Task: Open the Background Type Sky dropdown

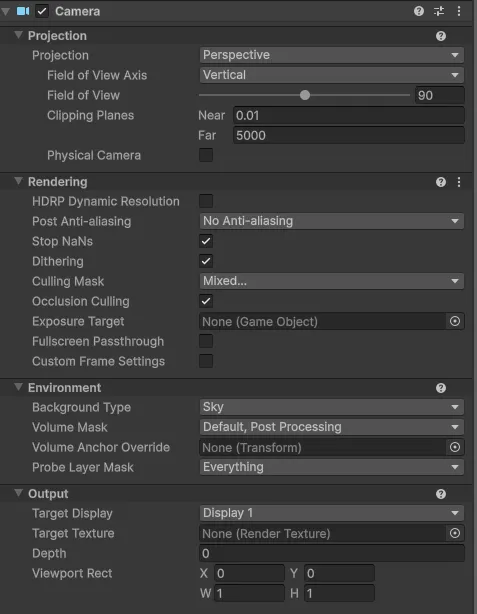Action: click(332, 407)
